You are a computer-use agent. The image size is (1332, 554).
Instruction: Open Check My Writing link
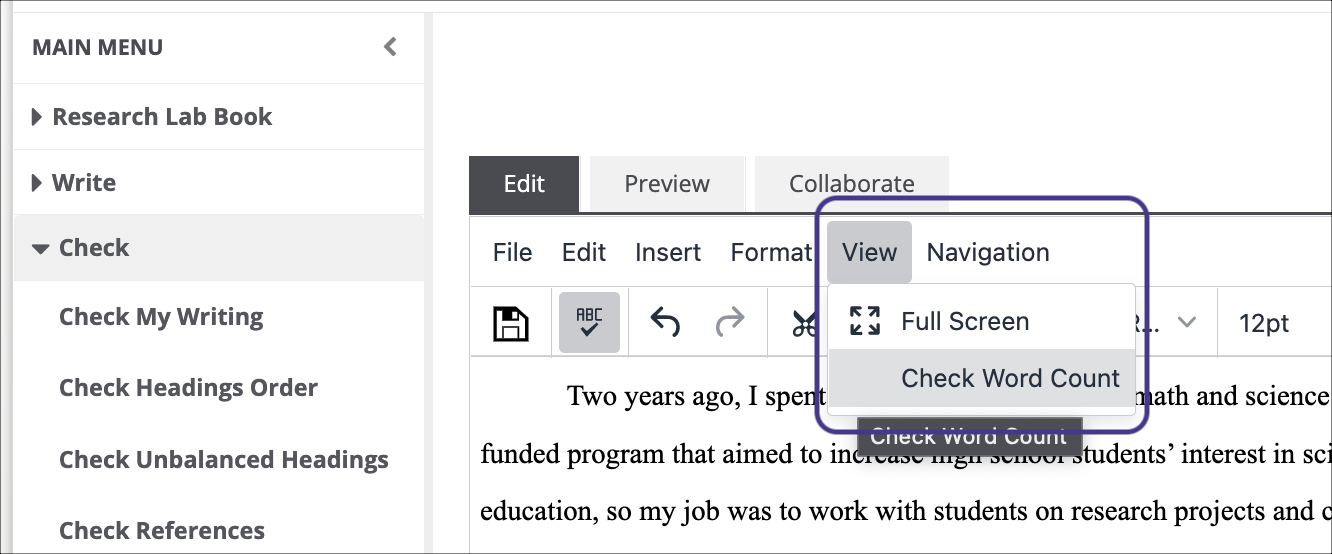click(161, 317)
